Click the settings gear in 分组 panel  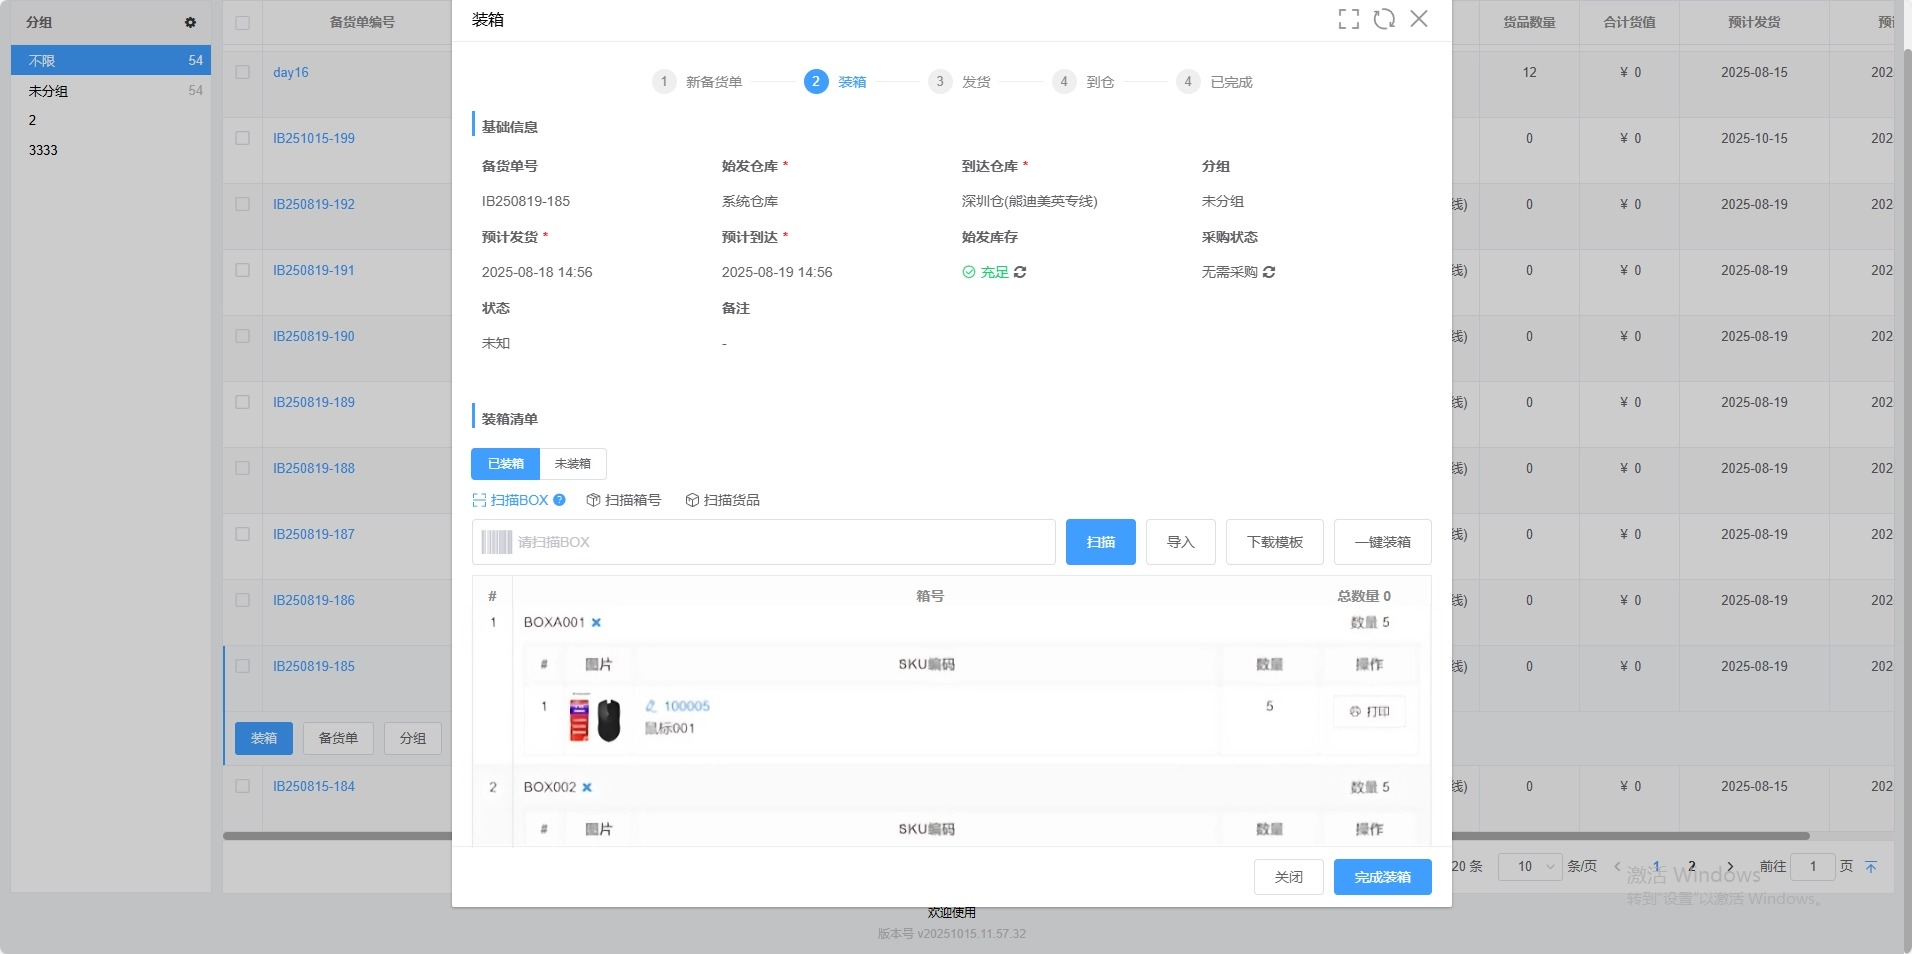pos(190,22)
